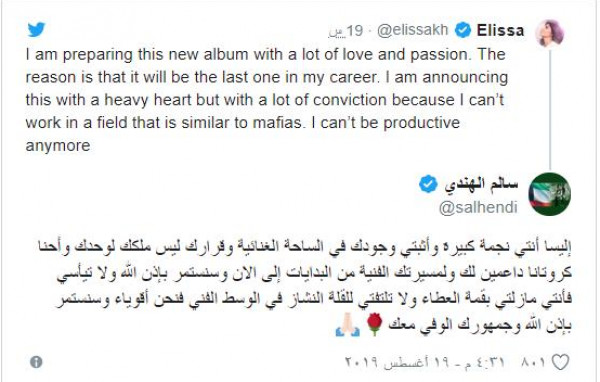600x382 pixels.
Task: Open Elissa's profile picture
Action: [549, 34]
